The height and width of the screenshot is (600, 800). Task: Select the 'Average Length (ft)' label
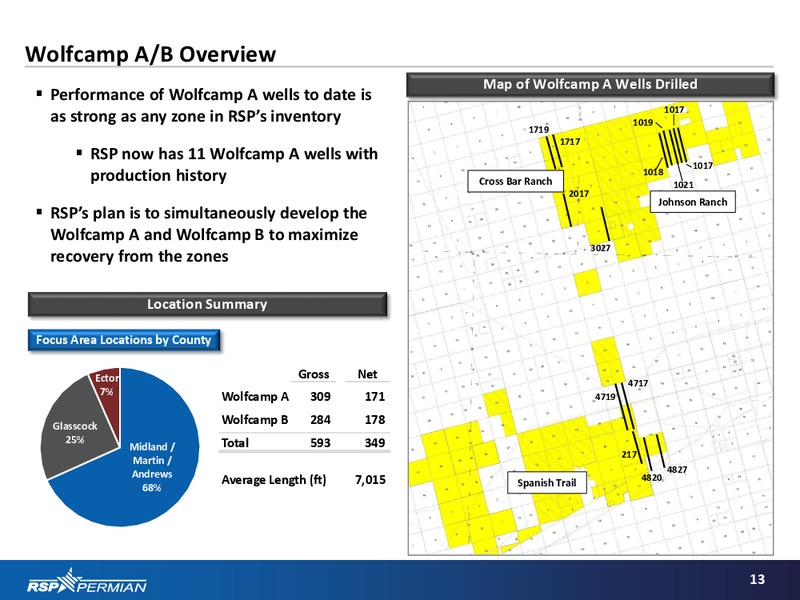point(273,480)
